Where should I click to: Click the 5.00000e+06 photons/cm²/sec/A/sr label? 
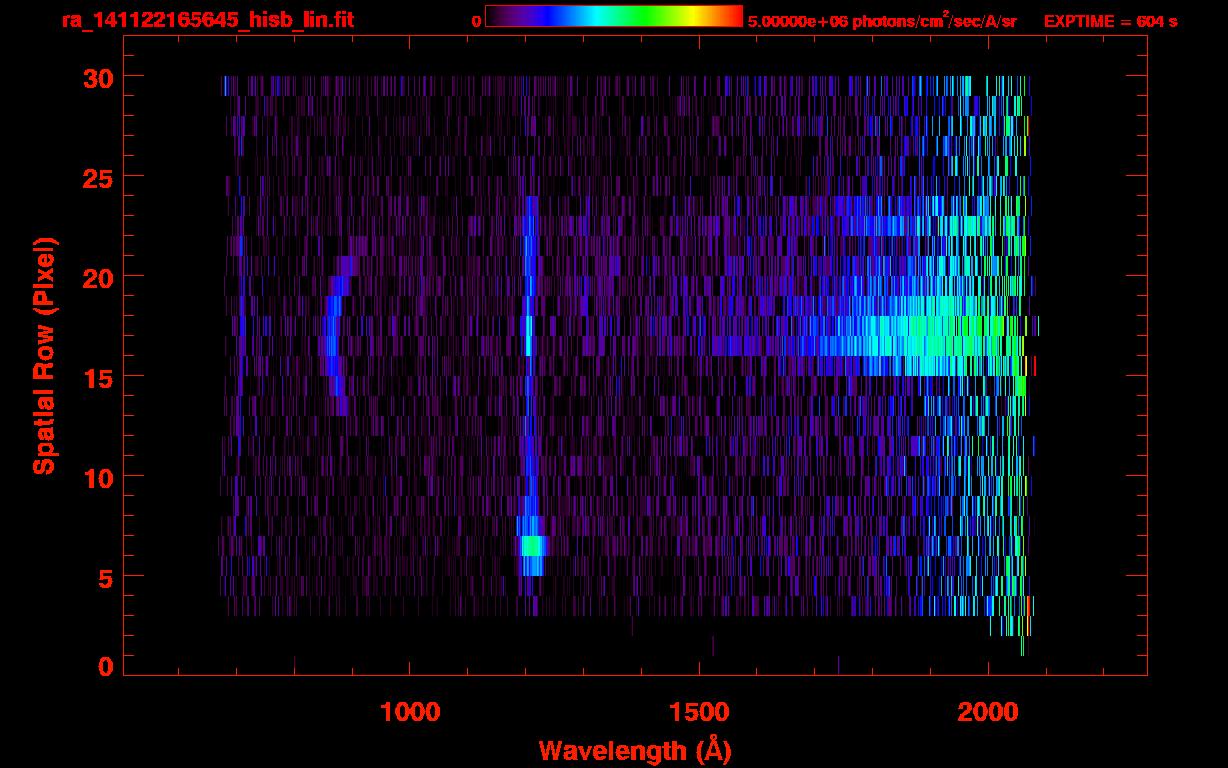point(882,21)
